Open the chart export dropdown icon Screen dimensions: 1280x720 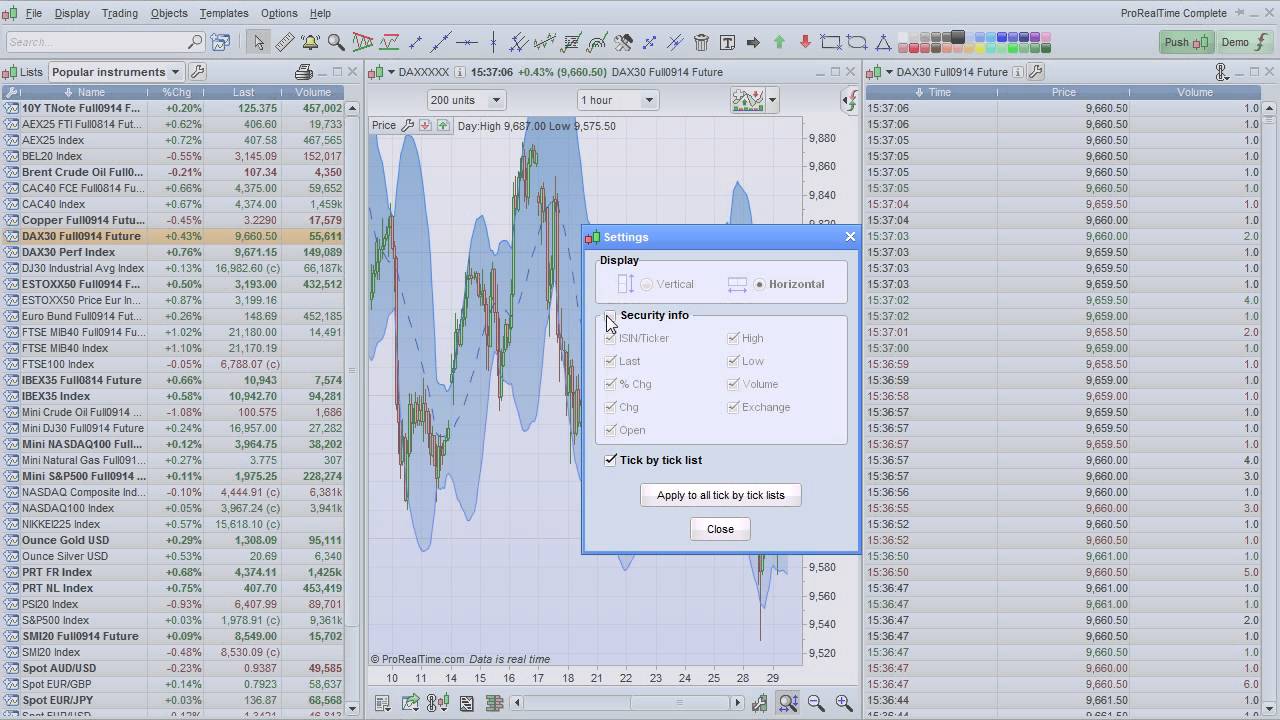coord(411,703)
